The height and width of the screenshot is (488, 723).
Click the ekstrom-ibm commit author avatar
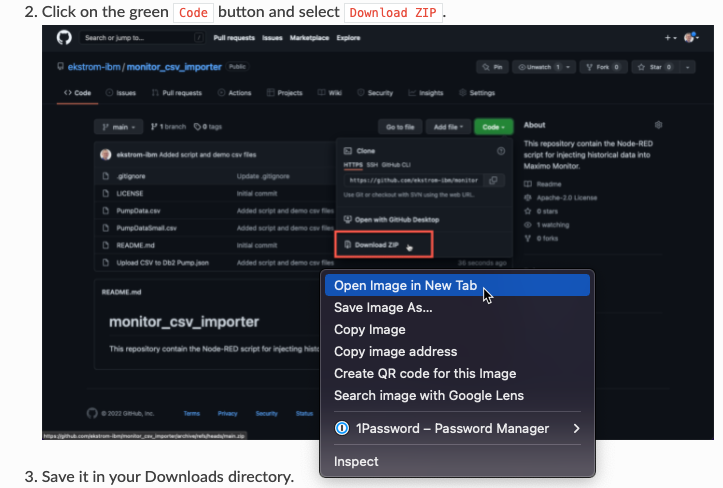(106, 155)
